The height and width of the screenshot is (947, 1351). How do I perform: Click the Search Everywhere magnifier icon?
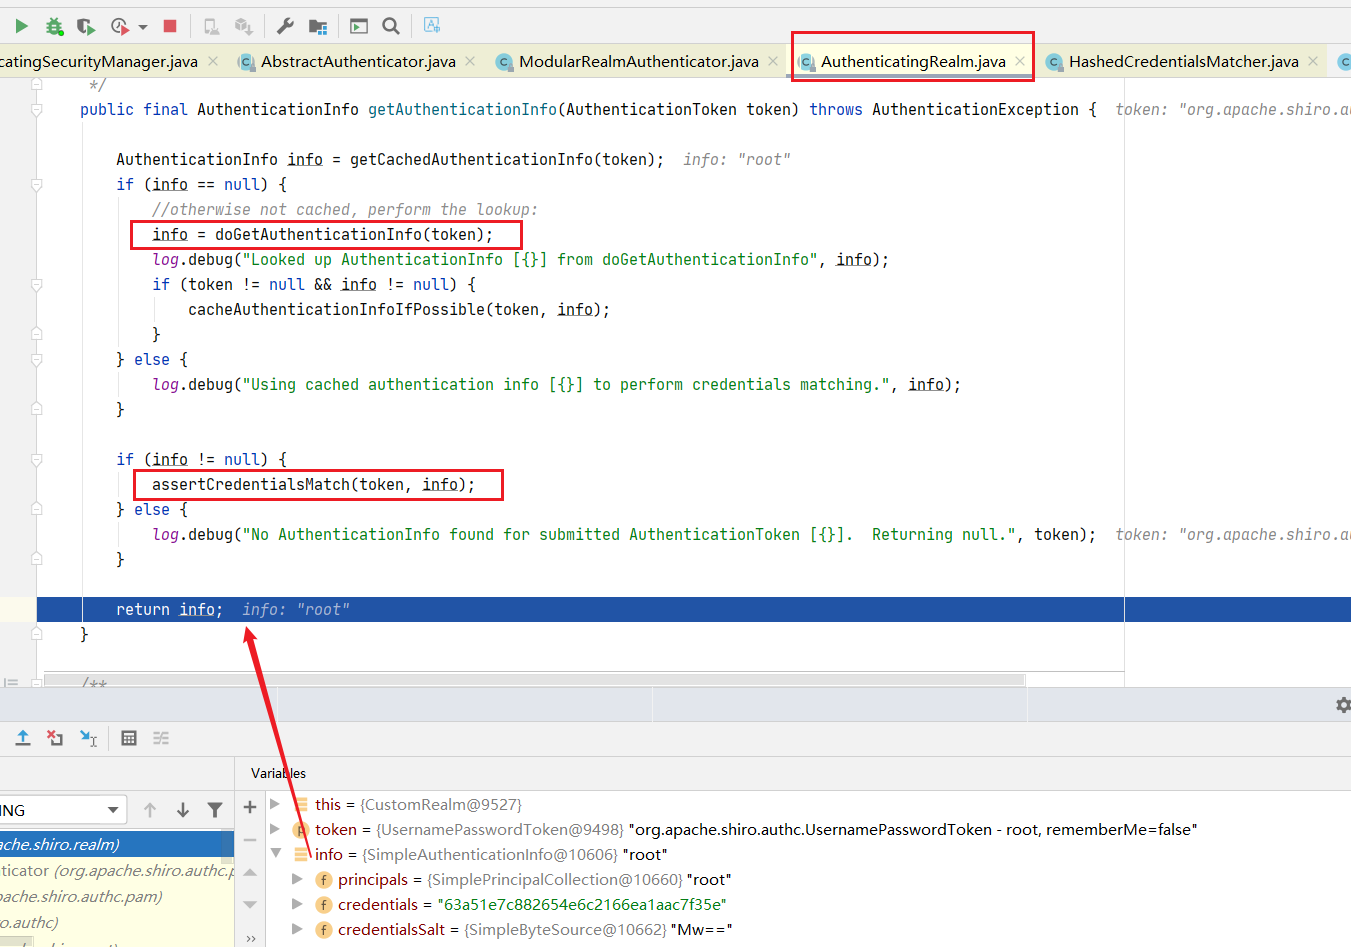[391, 26]
